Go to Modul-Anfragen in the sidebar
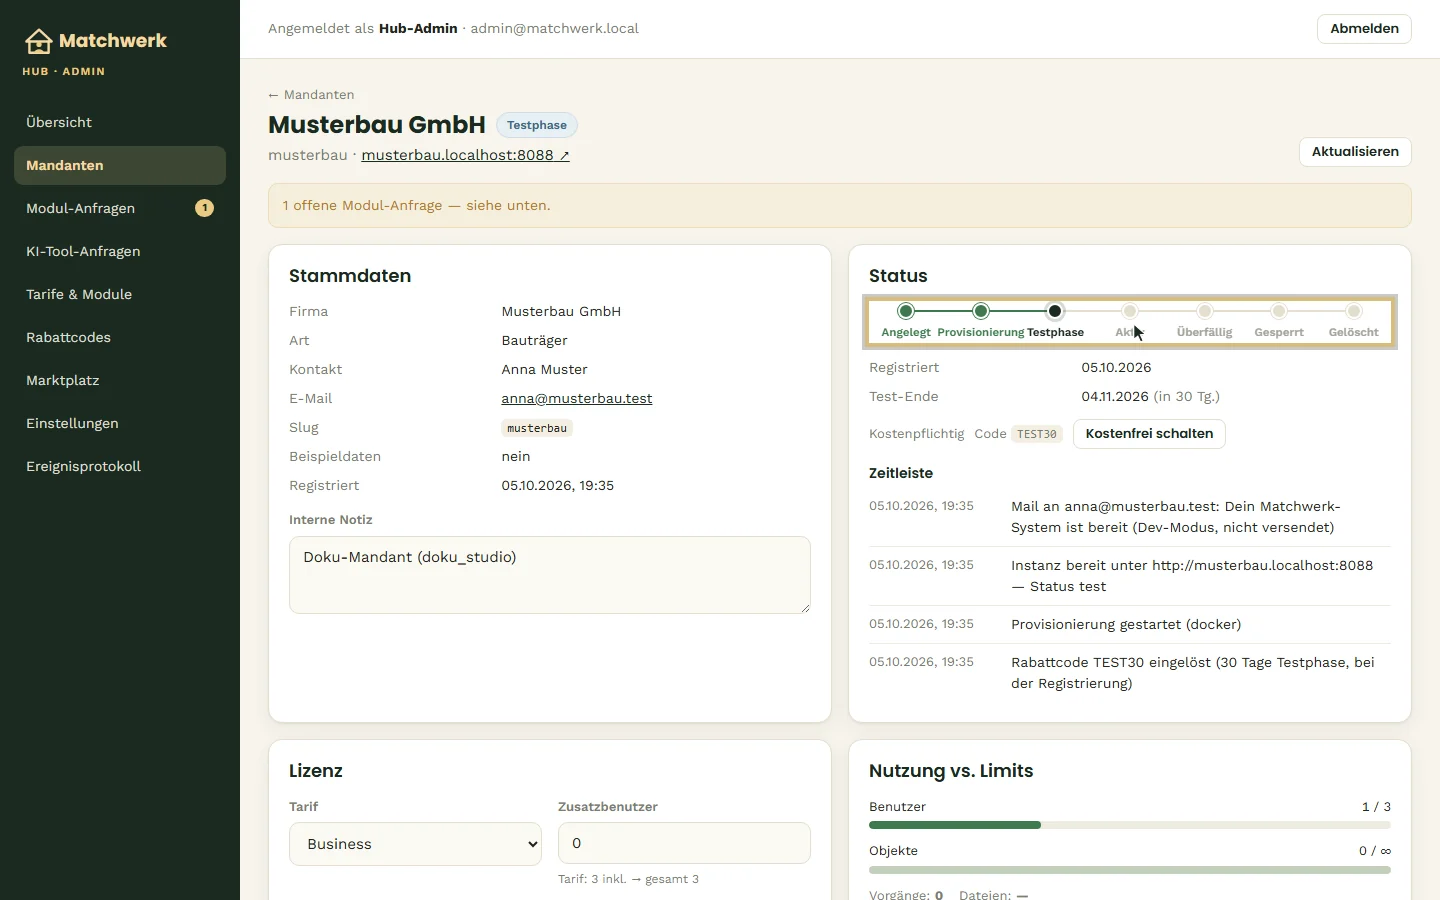This screenshot has height=900, width=1440. (x=120, y=208)
